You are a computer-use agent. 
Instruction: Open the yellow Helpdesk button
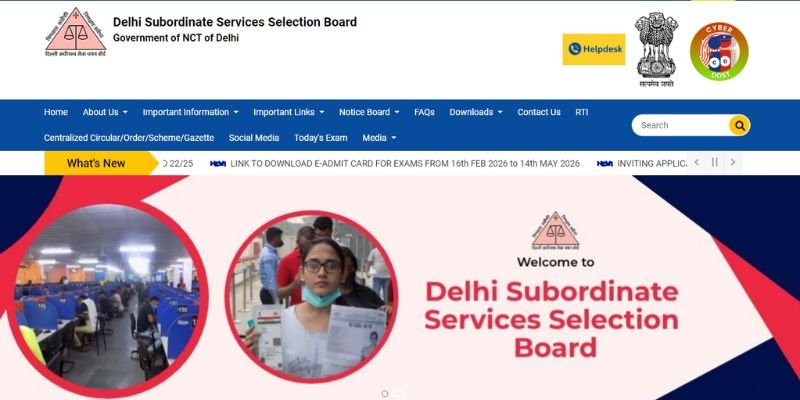point(594,49)
